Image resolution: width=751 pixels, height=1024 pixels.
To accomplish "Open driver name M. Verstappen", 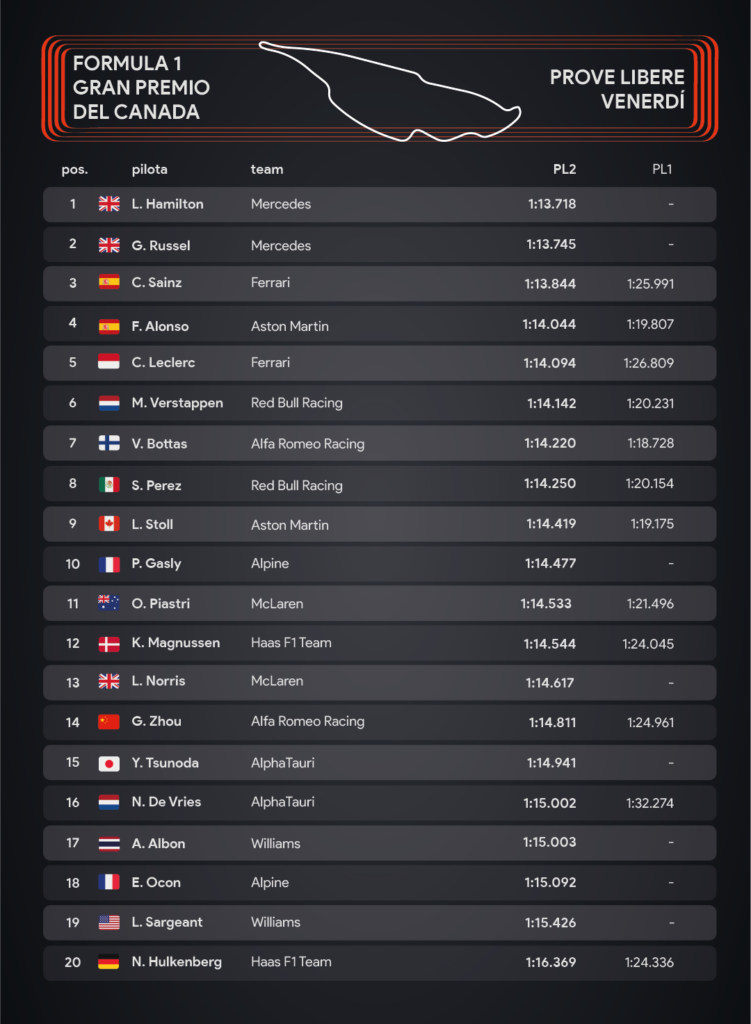I will click(177, 403).
